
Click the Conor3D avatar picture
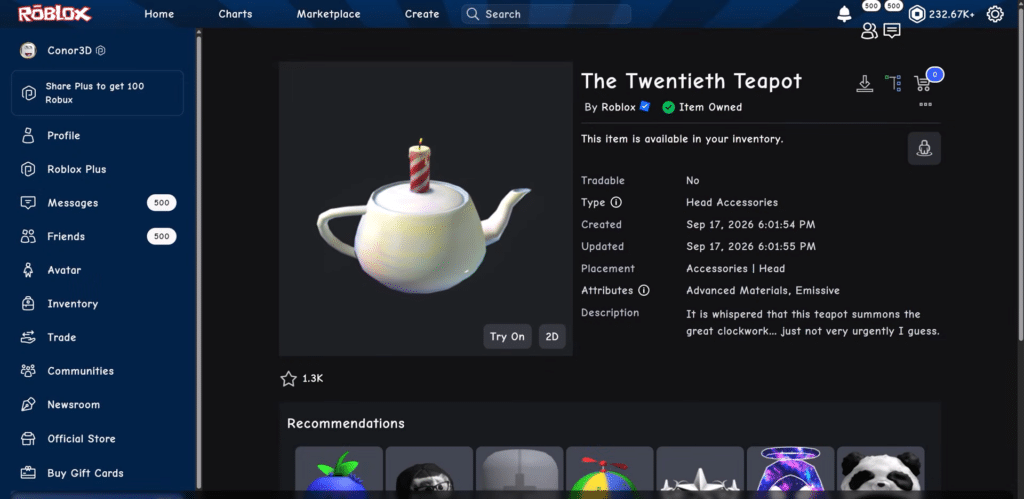[x=28, y=50]
